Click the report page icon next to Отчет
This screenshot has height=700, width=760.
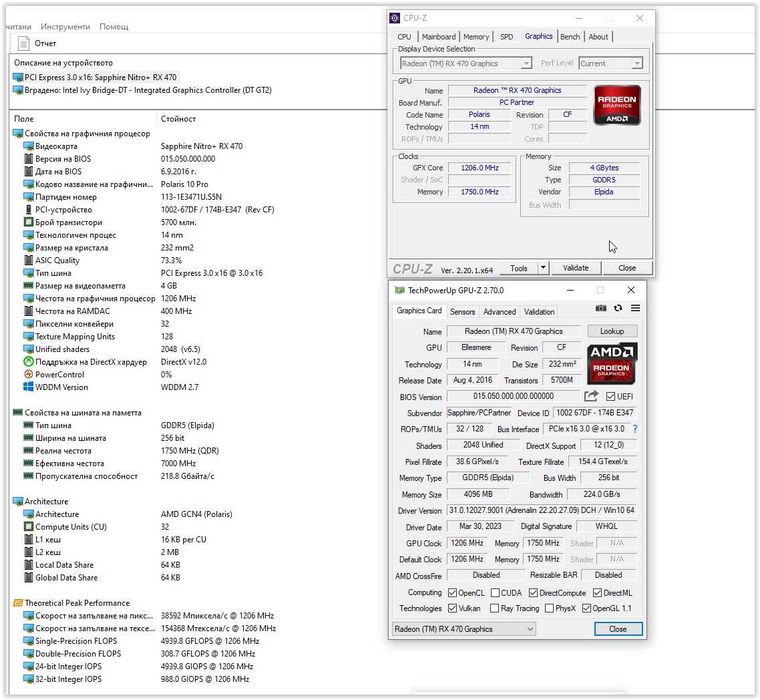click(23, 44)
